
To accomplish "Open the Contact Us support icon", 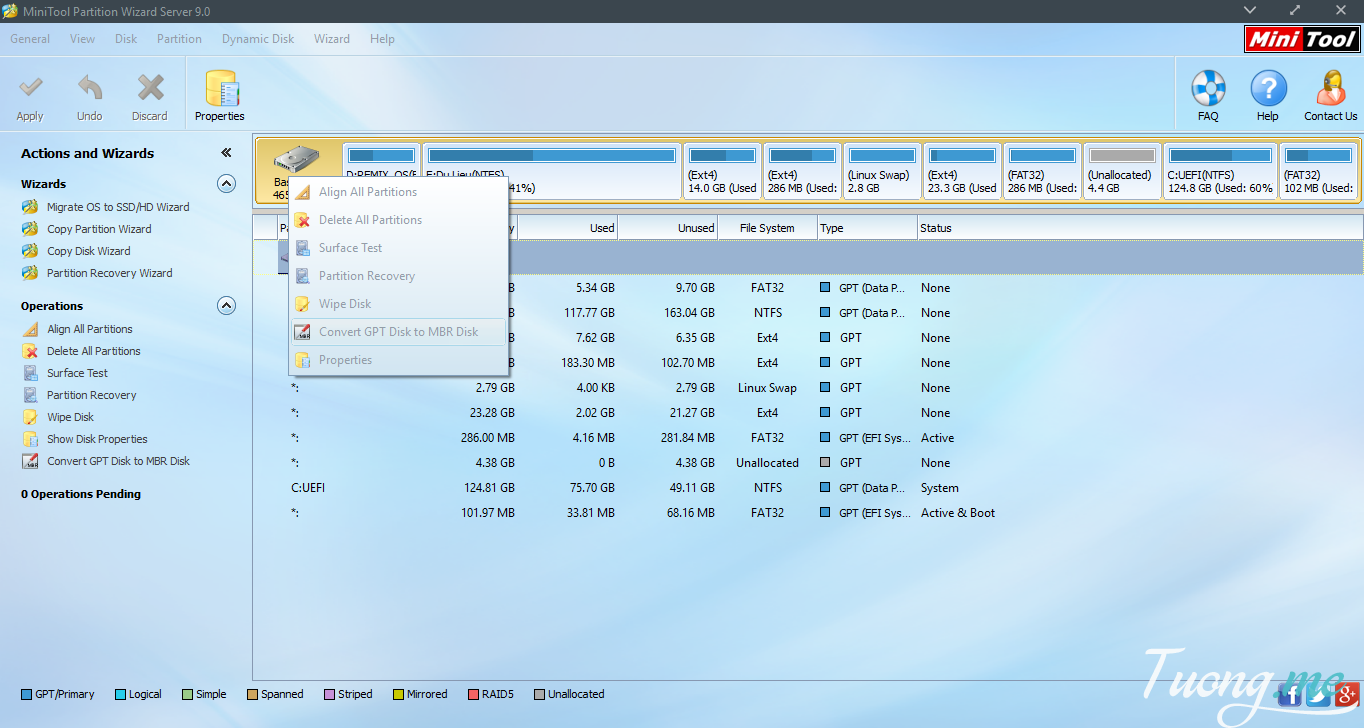I will coord(1331,89).
